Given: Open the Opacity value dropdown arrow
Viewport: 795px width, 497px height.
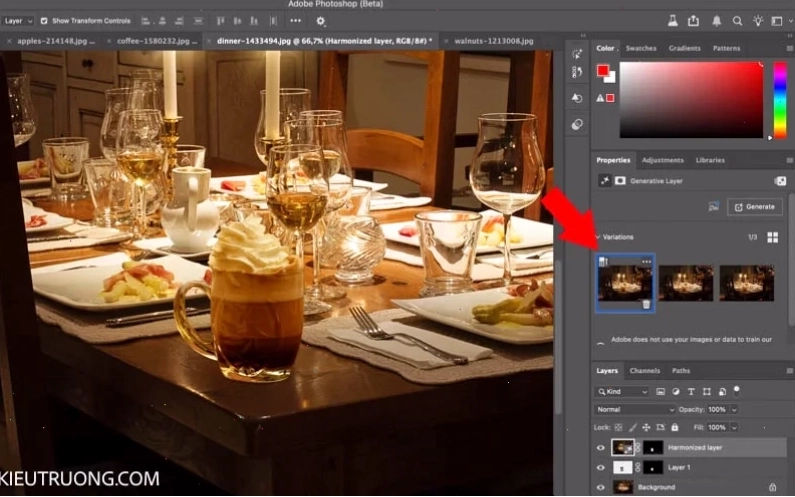Looking at the screenshot, I should click(x=734, y=409).
